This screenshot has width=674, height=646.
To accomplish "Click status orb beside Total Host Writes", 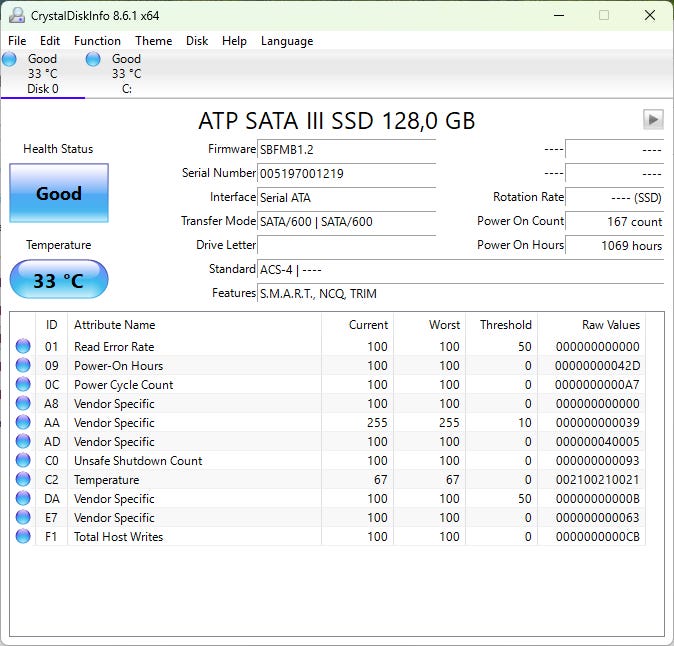I will [x=23, y=537].
